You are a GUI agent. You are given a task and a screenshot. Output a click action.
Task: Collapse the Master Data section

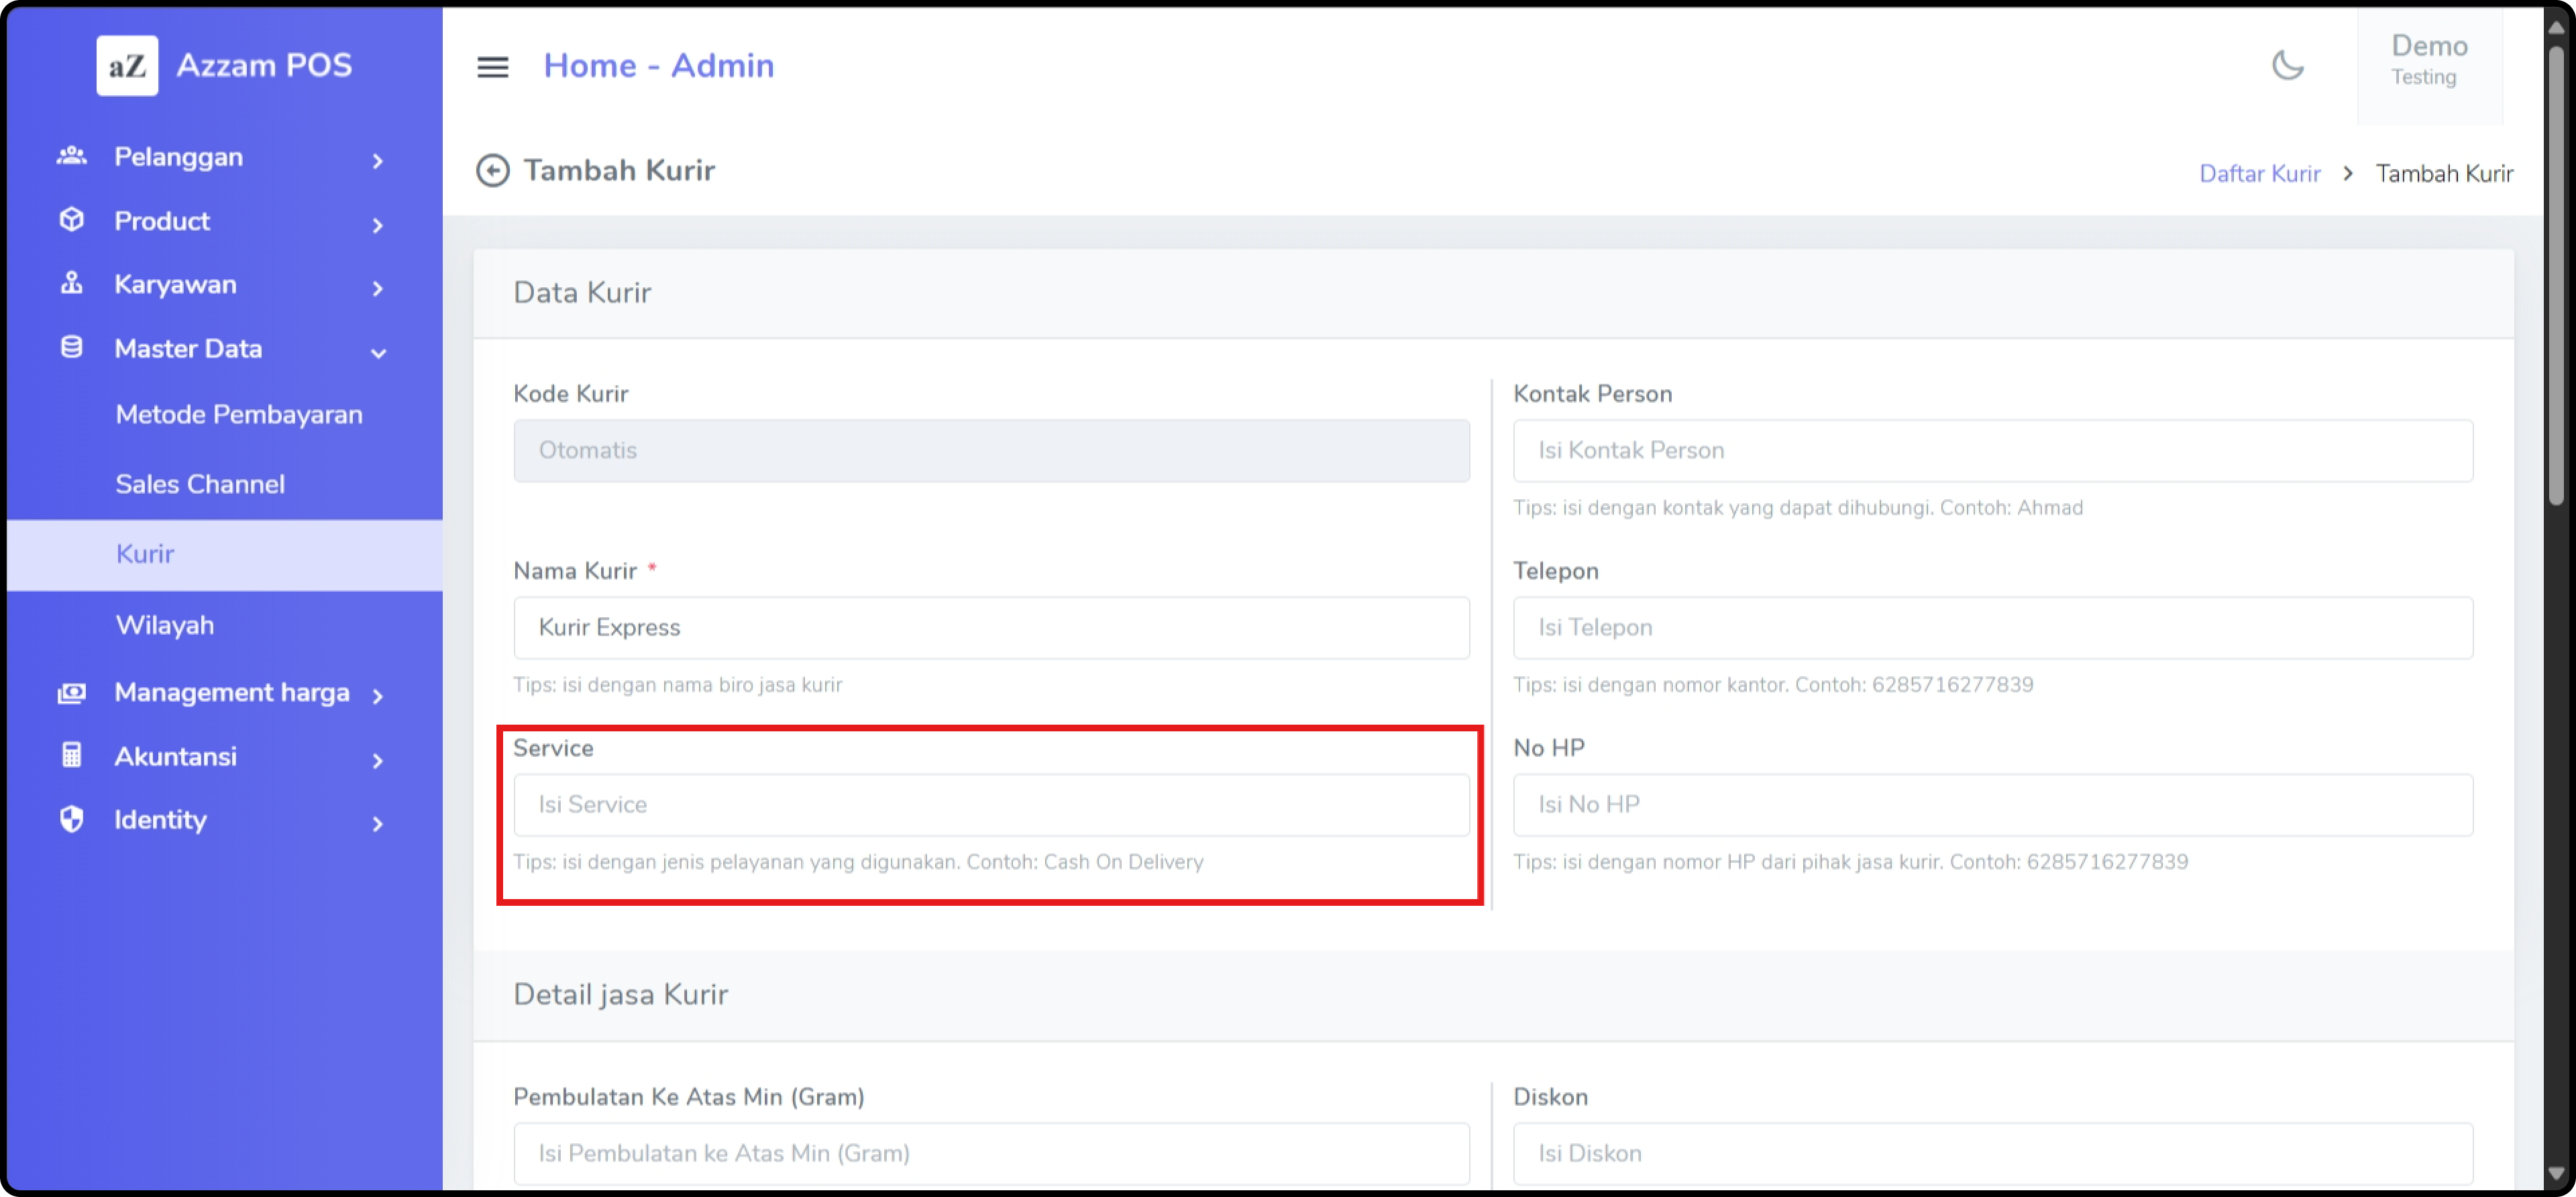point(377,352)
